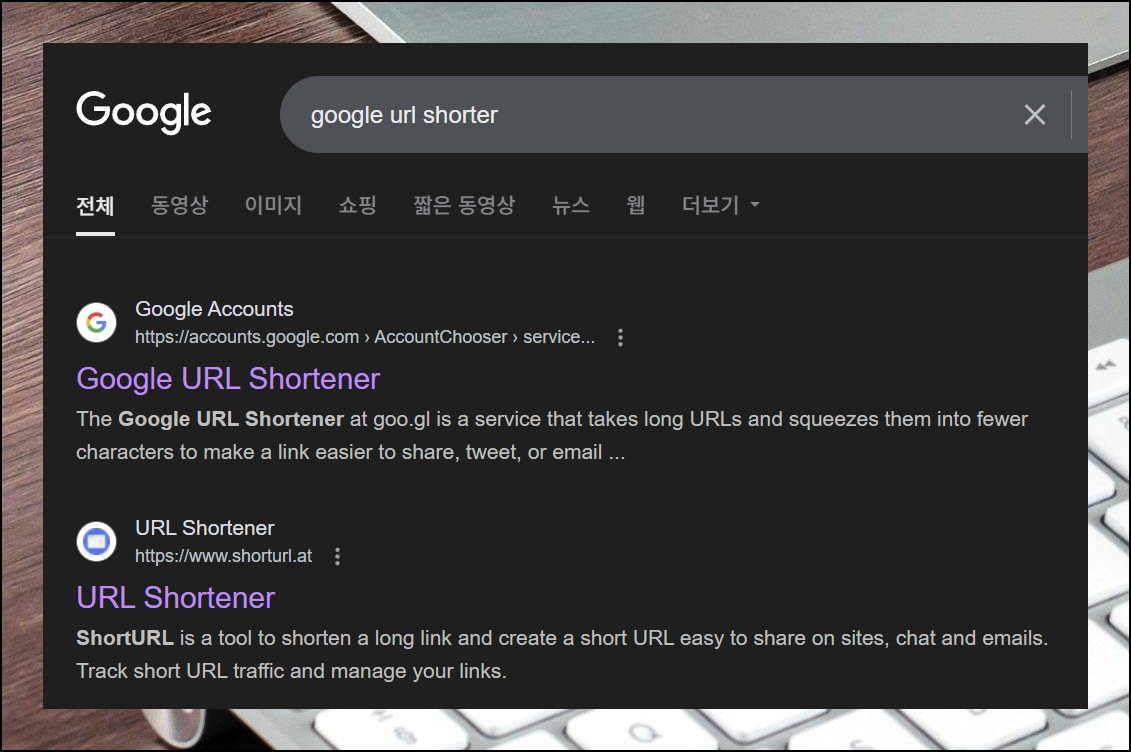Click the shorturl.at site favicon

pos(97,541)
